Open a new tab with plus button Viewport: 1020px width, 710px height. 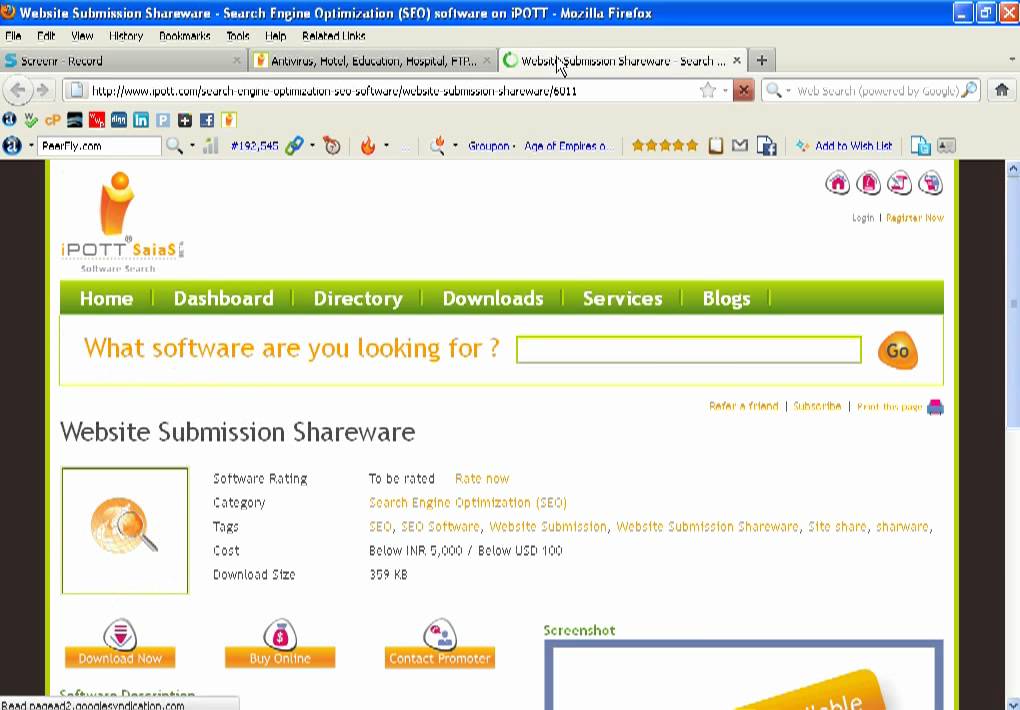click(x=762, y=61)
